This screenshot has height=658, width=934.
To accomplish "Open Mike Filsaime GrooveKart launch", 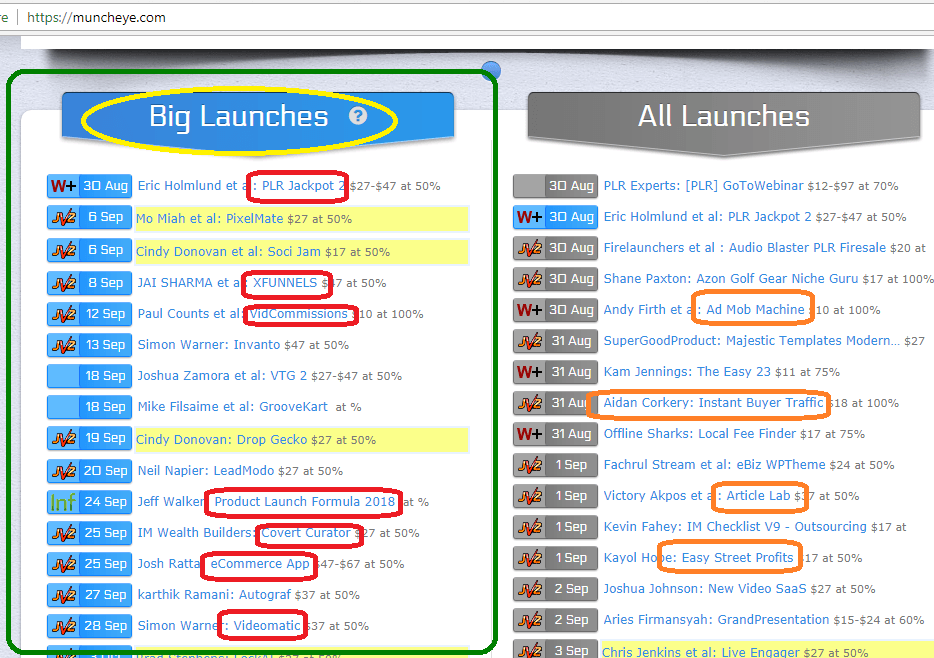I will click(x=232, y=406).
